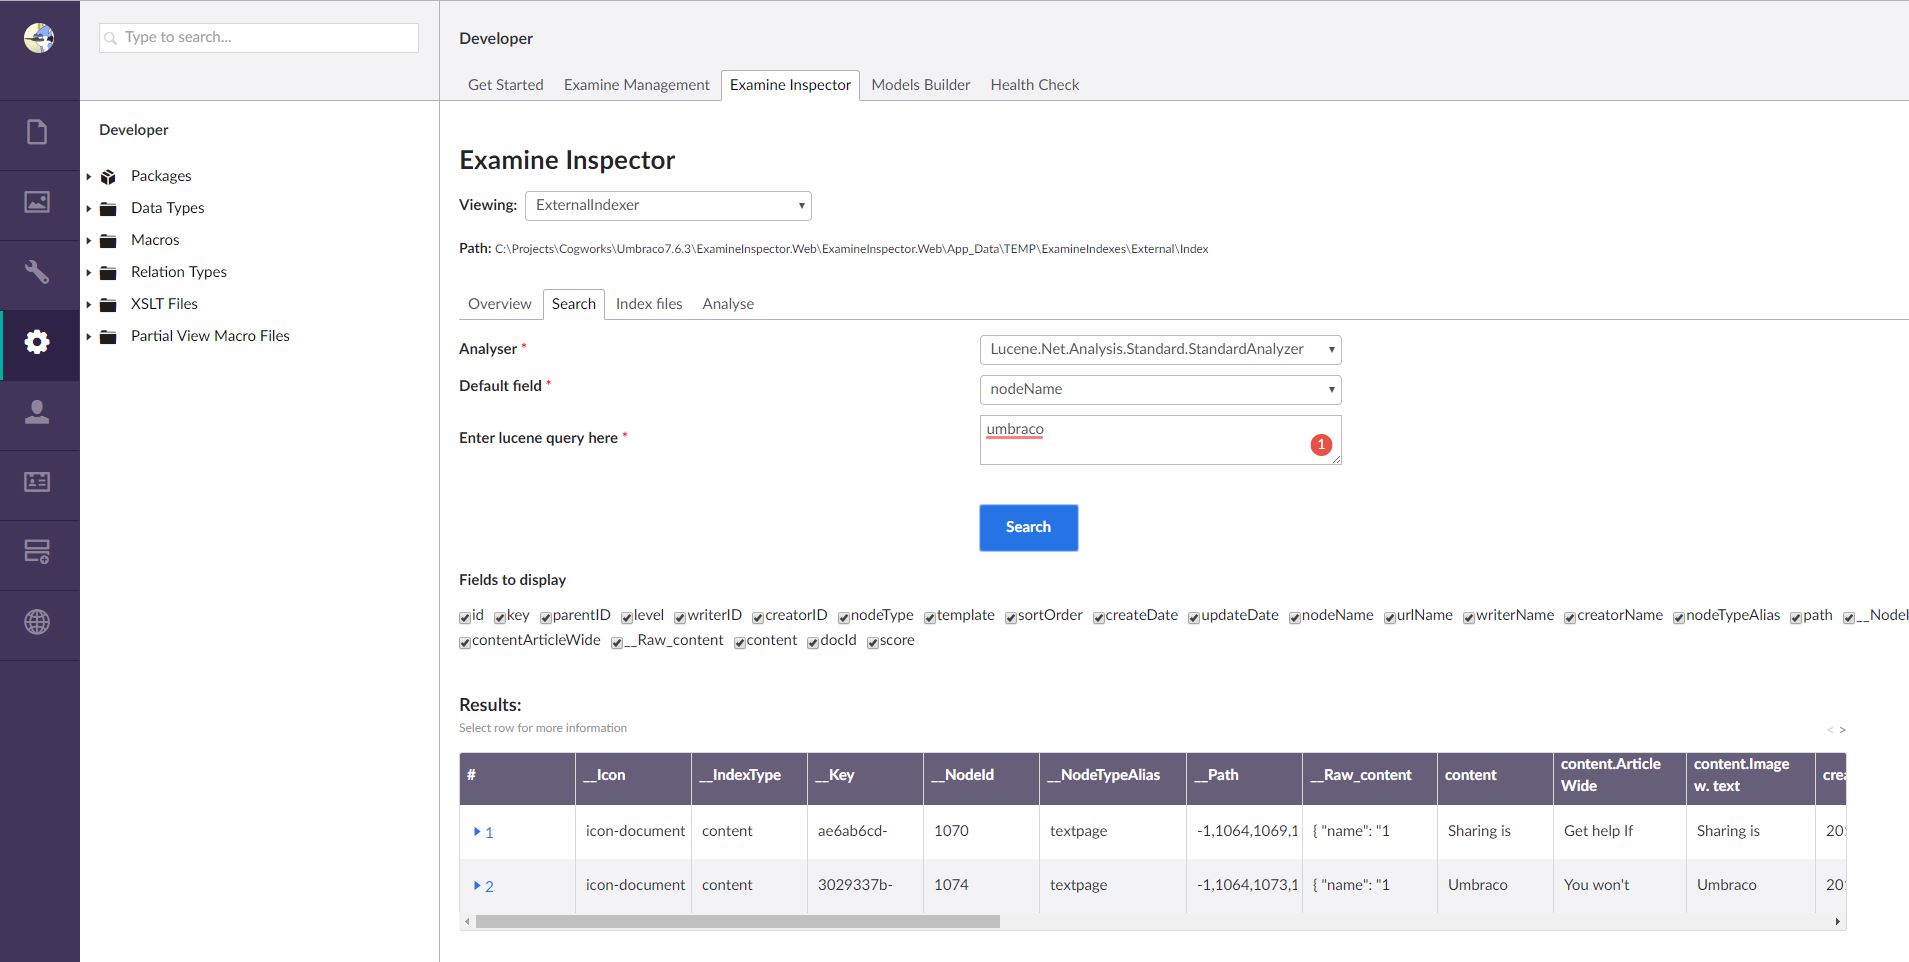Switch to the Examine Management tab
This screenshot has width=1909, height=962.
637,85
